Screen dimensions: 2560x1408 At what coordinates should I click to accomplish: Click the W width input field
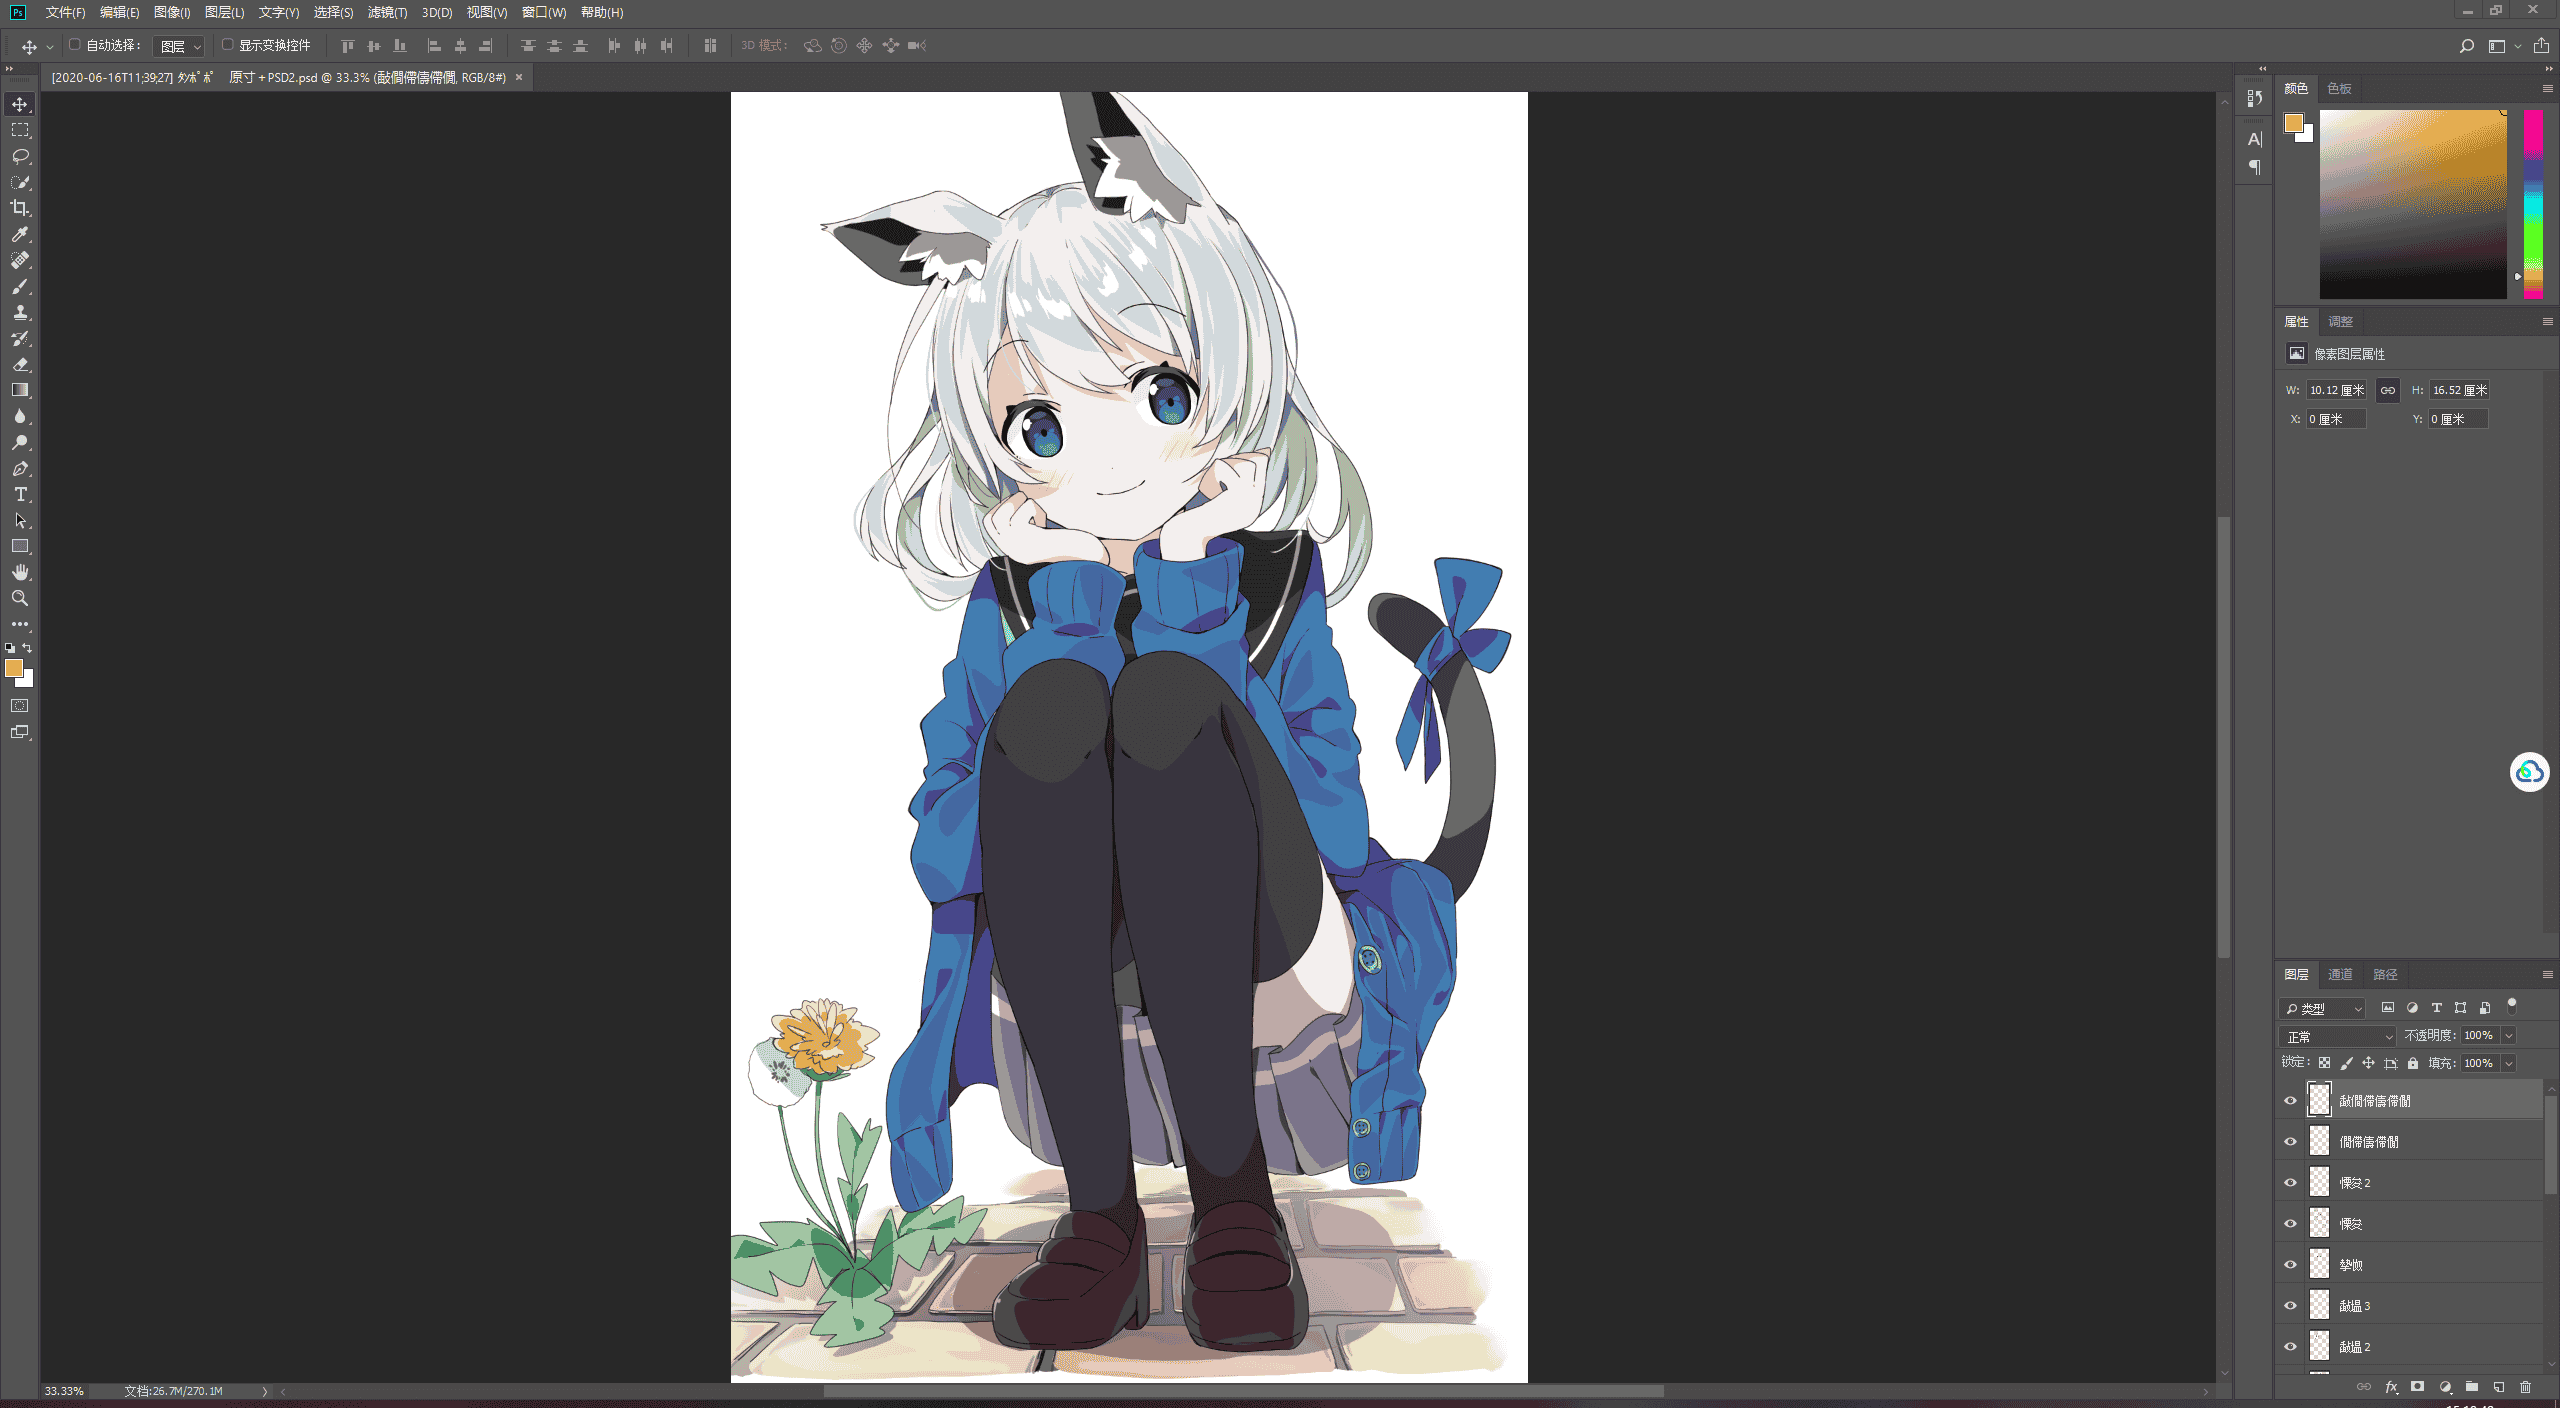[x=2336, y=391]
